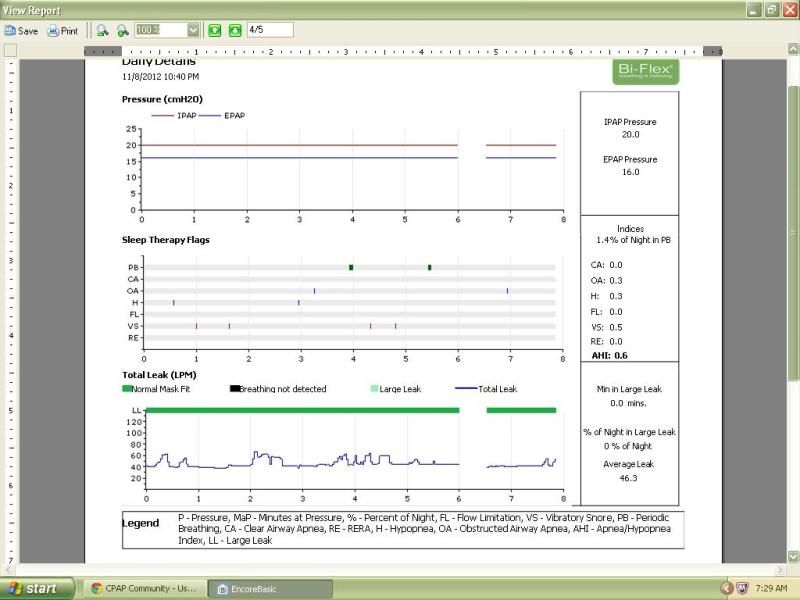Select the 100 % zoom text field

coord(161,30)
